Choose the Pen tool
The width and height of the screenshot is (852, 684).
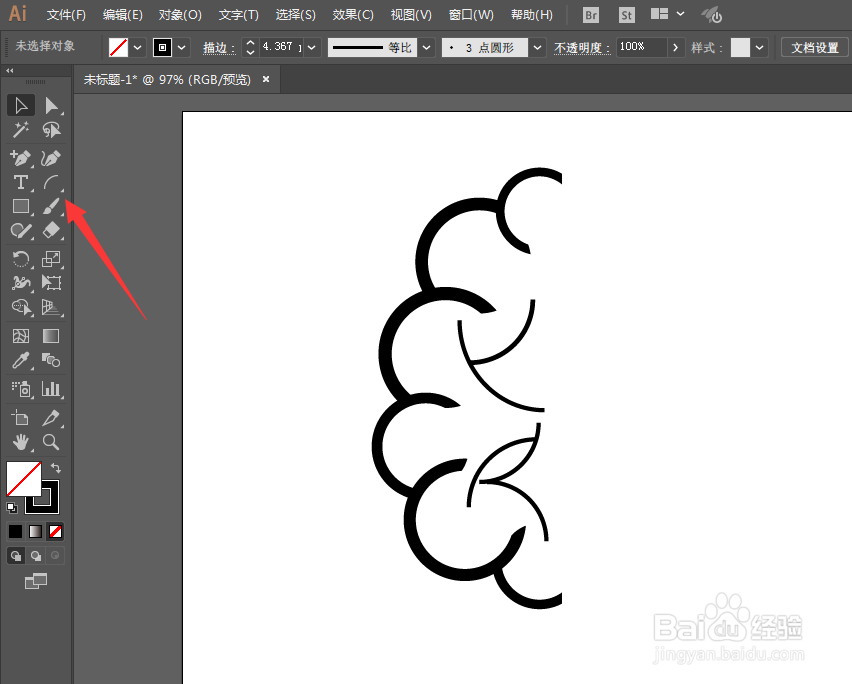pyautogui.click(x=21, y=158)
